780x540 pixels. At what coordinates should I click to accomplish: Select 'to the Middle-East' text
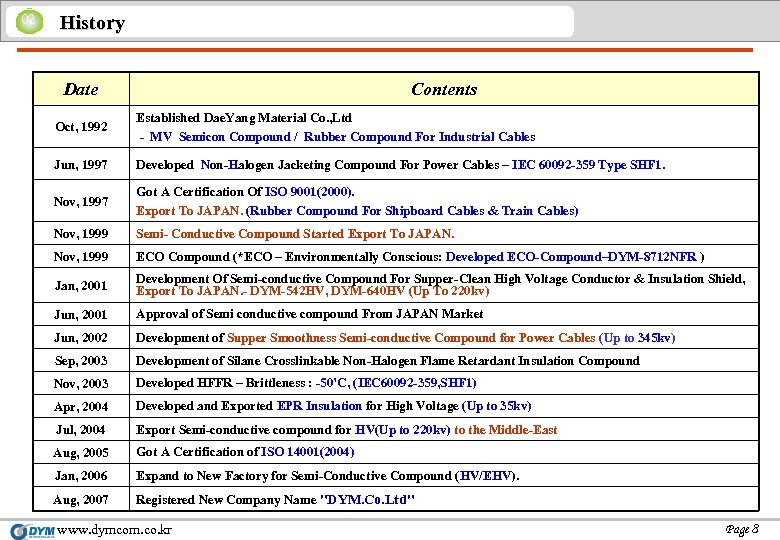(x=506, y=430)
